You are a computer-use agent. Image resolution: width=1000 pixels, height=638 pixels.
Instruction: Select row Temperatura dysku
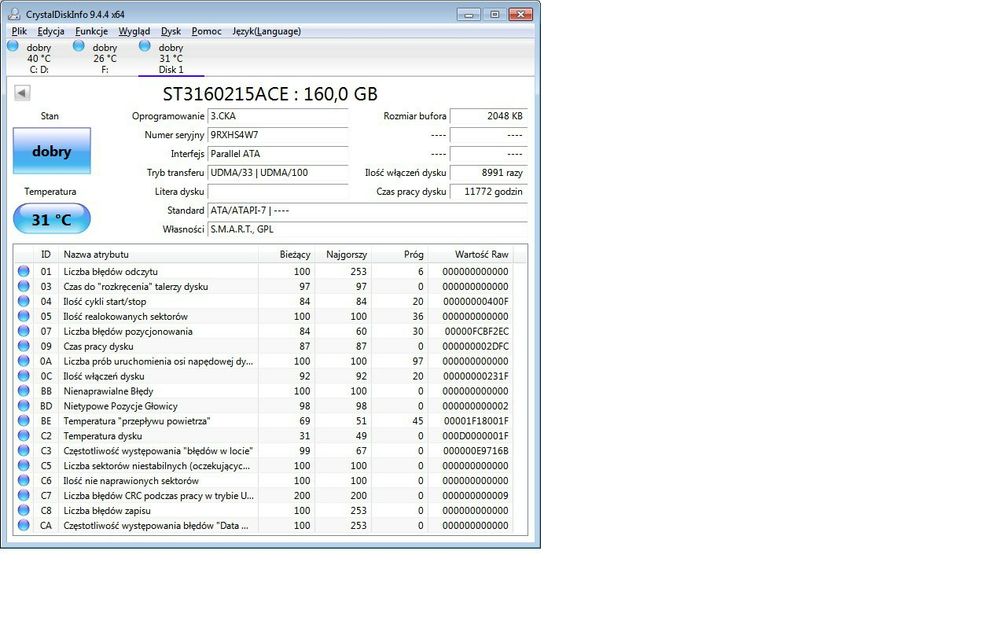pos(264,436)
